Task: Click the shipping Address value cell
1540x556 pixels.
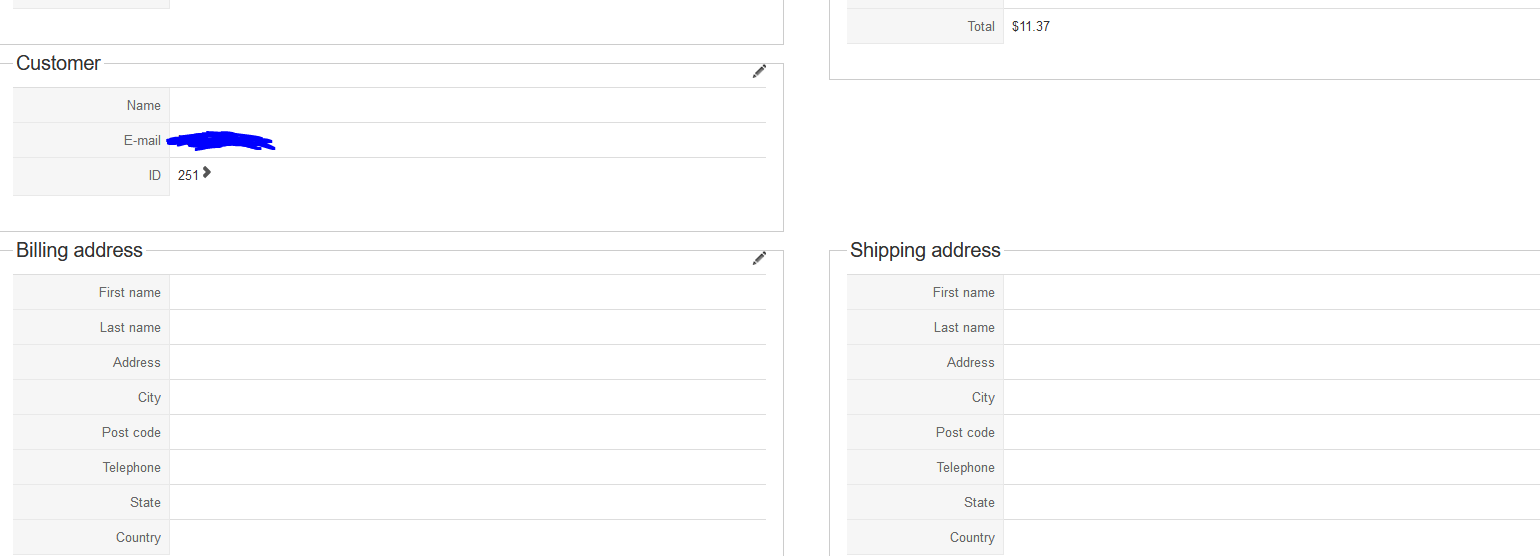Action: (x=1270, y=363)
